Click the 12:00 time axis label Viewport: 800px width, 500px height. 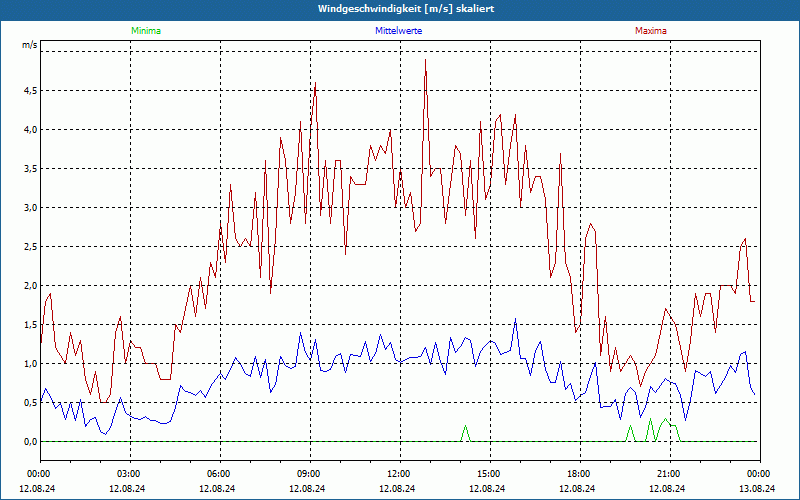[400, 474]
